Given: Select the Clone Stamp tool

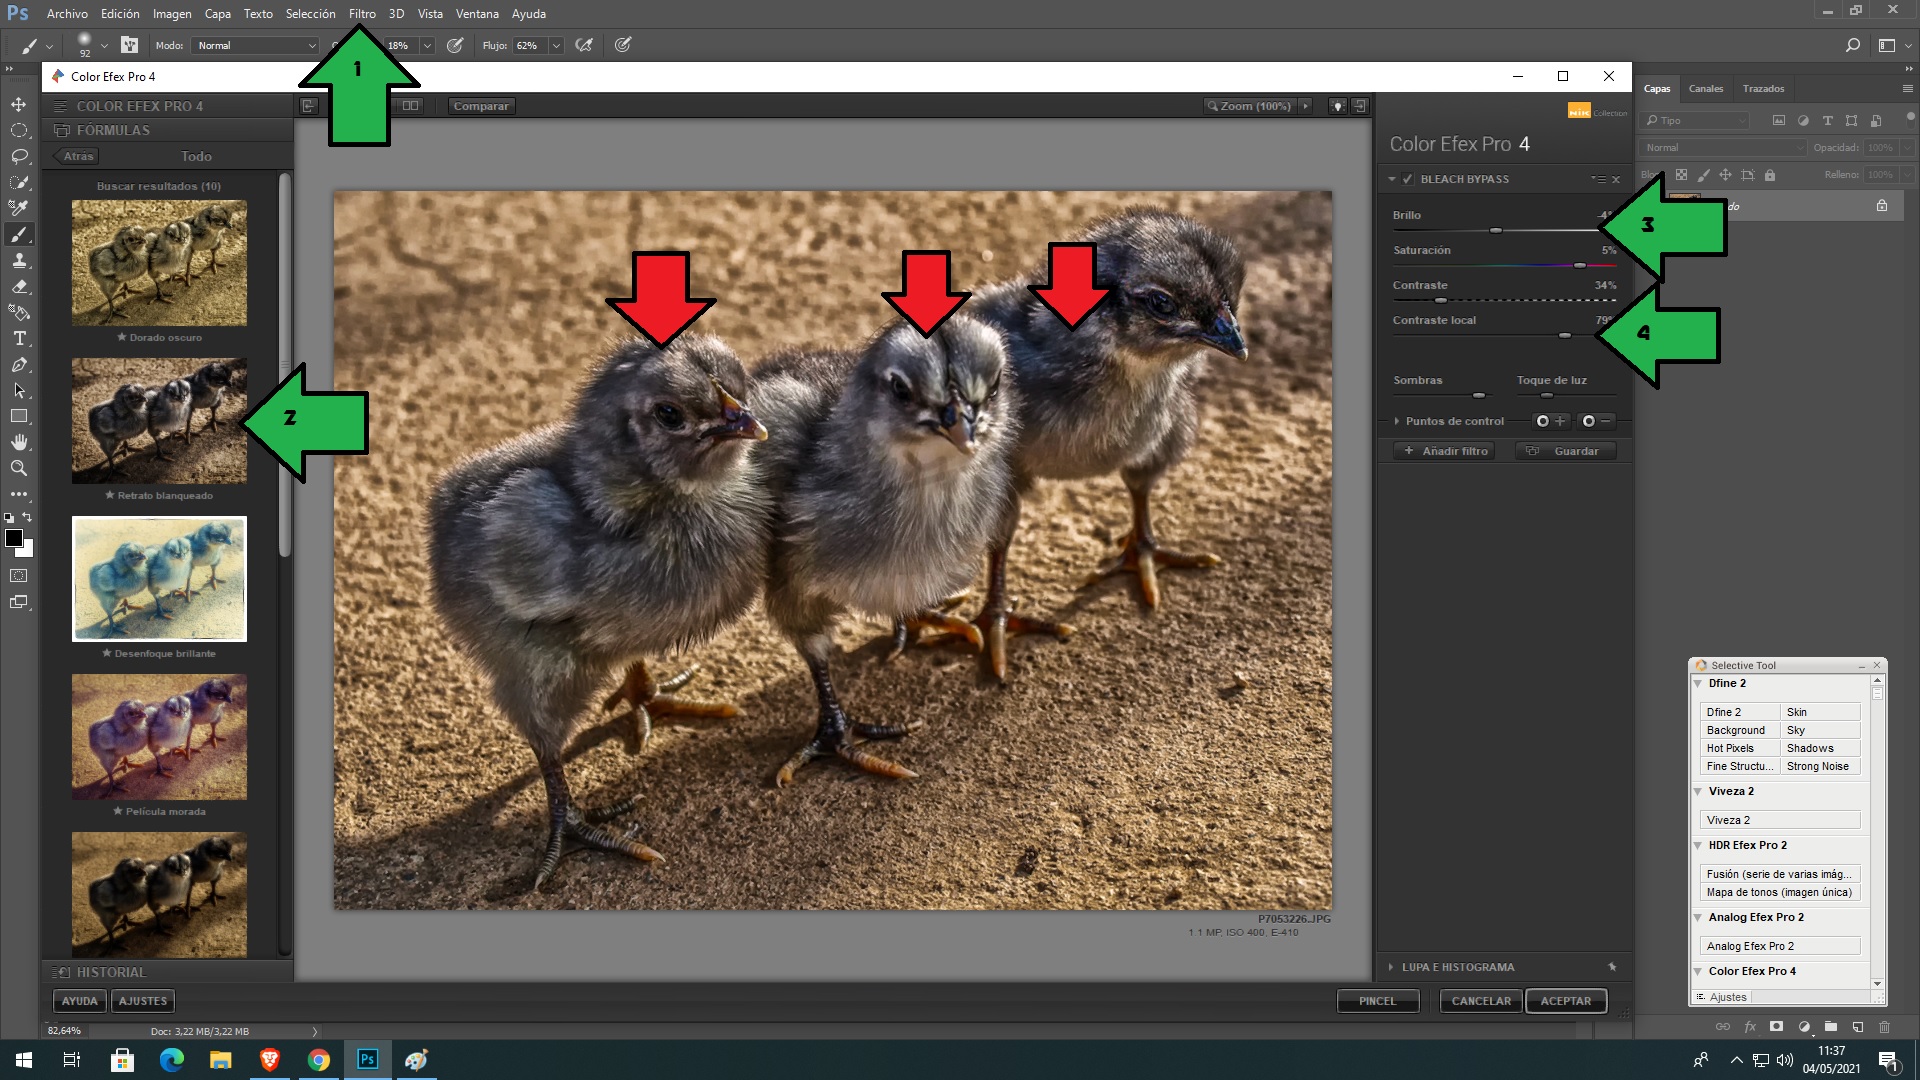Looking at the screenshot, I should pyautogui.click(x=19, y=260).
